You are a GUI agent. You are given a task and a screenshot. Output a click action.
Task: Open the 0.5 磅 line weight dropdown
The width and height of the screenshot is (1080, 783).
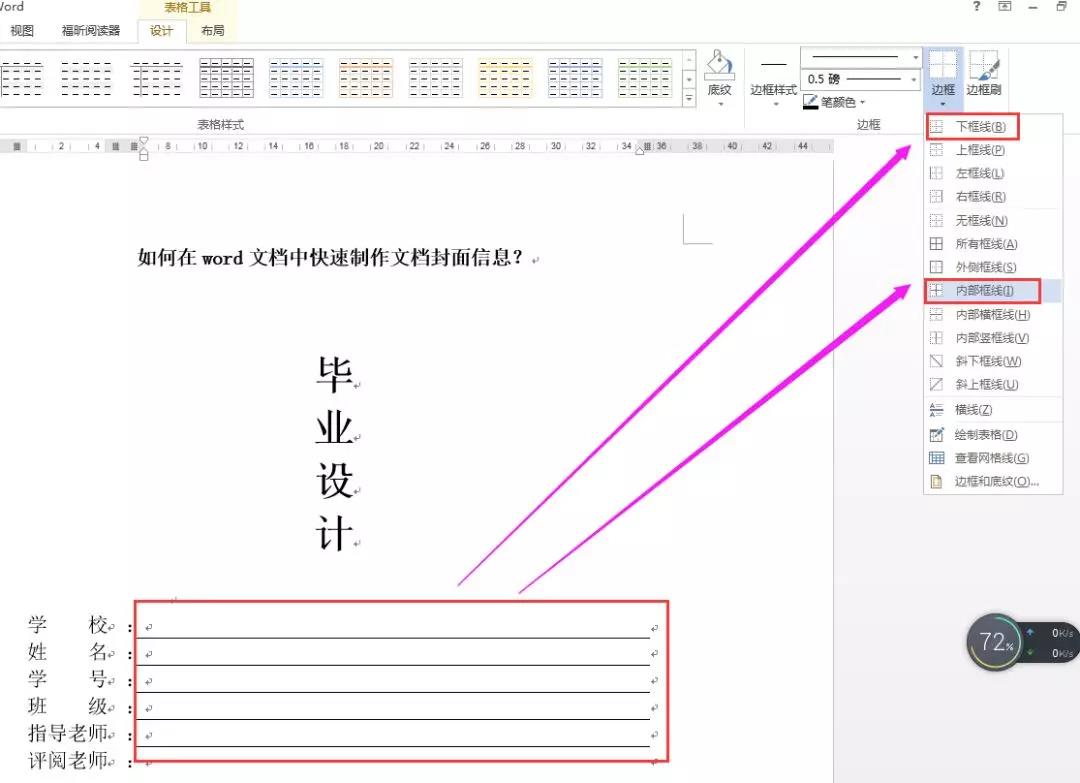[911, 79]
